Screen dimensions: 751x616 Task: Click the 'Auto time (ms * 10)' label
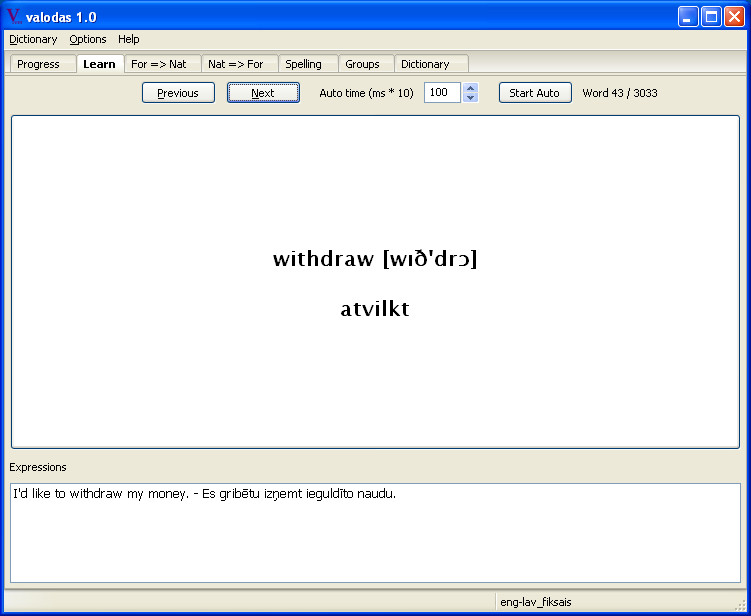[x=366, y=93]
